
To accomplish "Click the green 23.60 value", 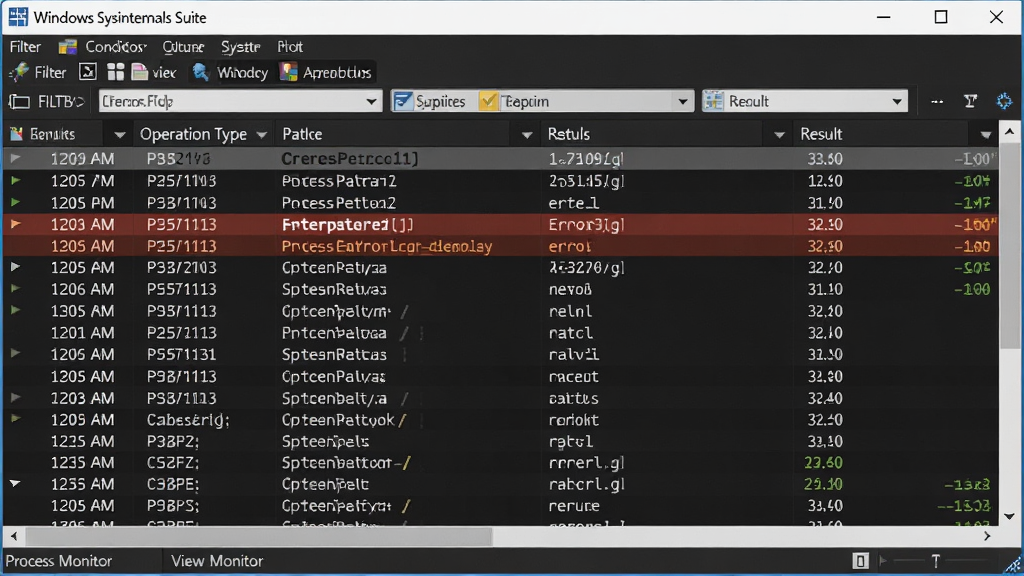I will click(823, 462).
